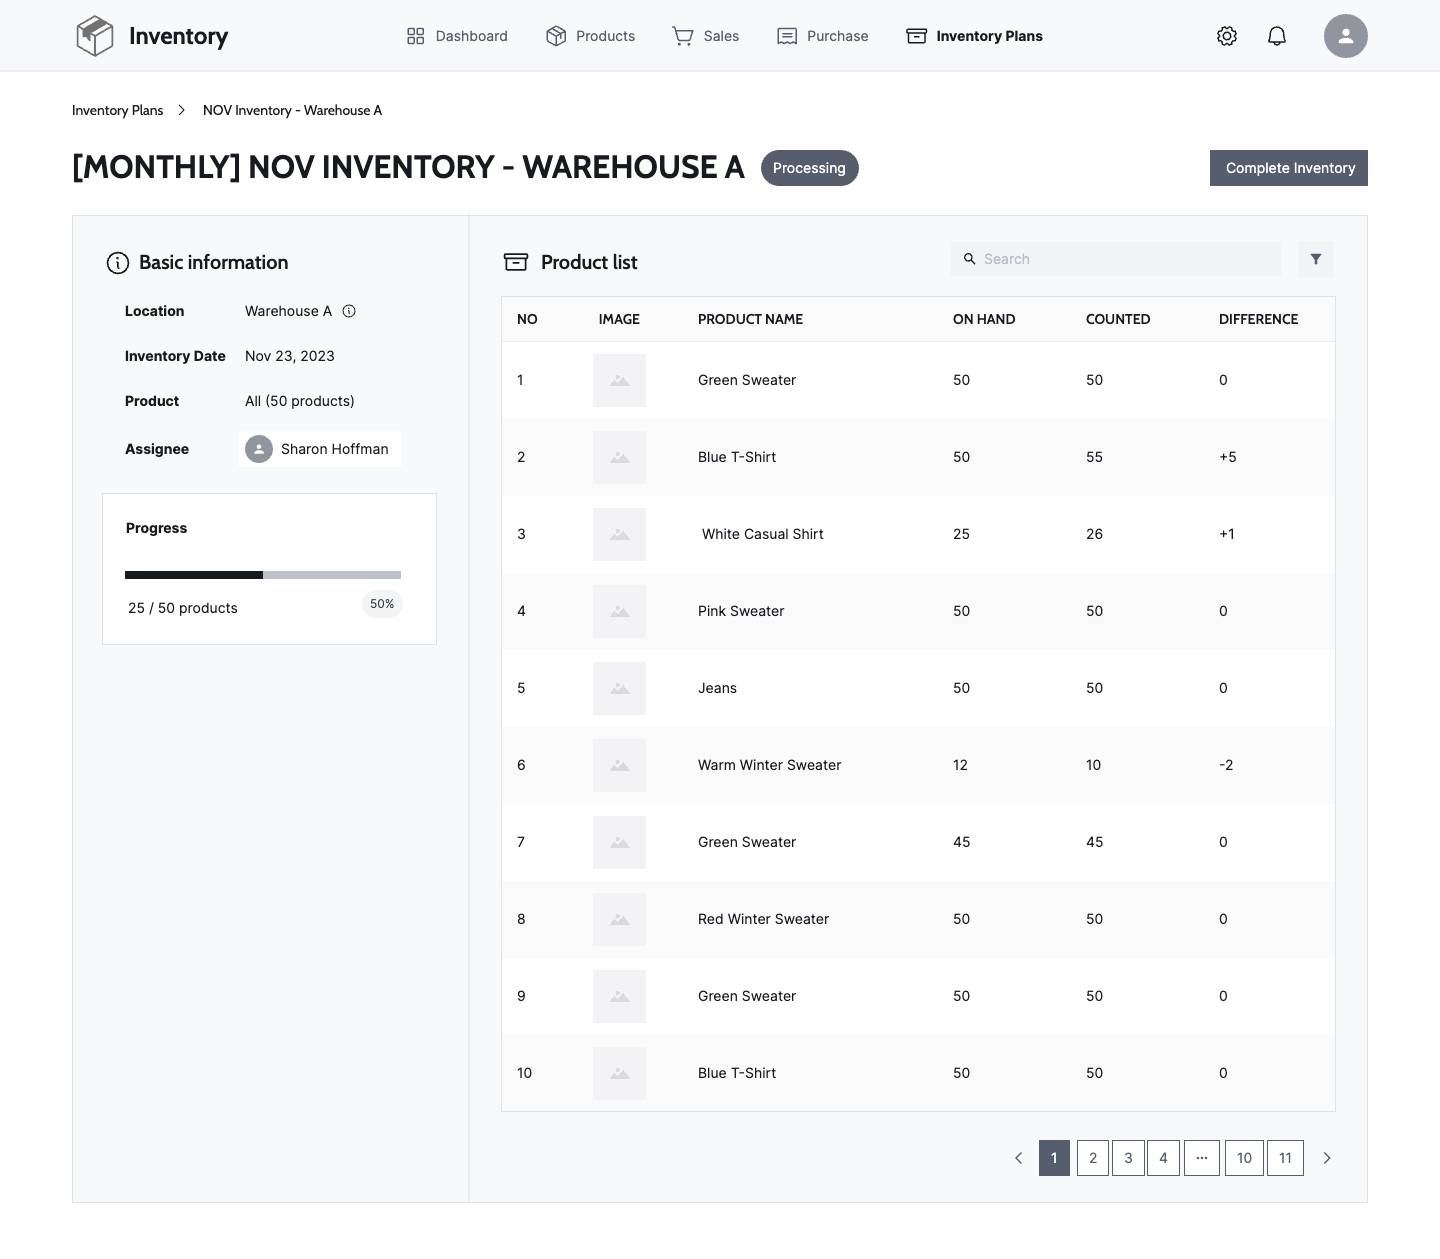Click the image placeholder for White Casual Shirt
Viewport: 1440px width, 1259px height.
click(619, 534)
